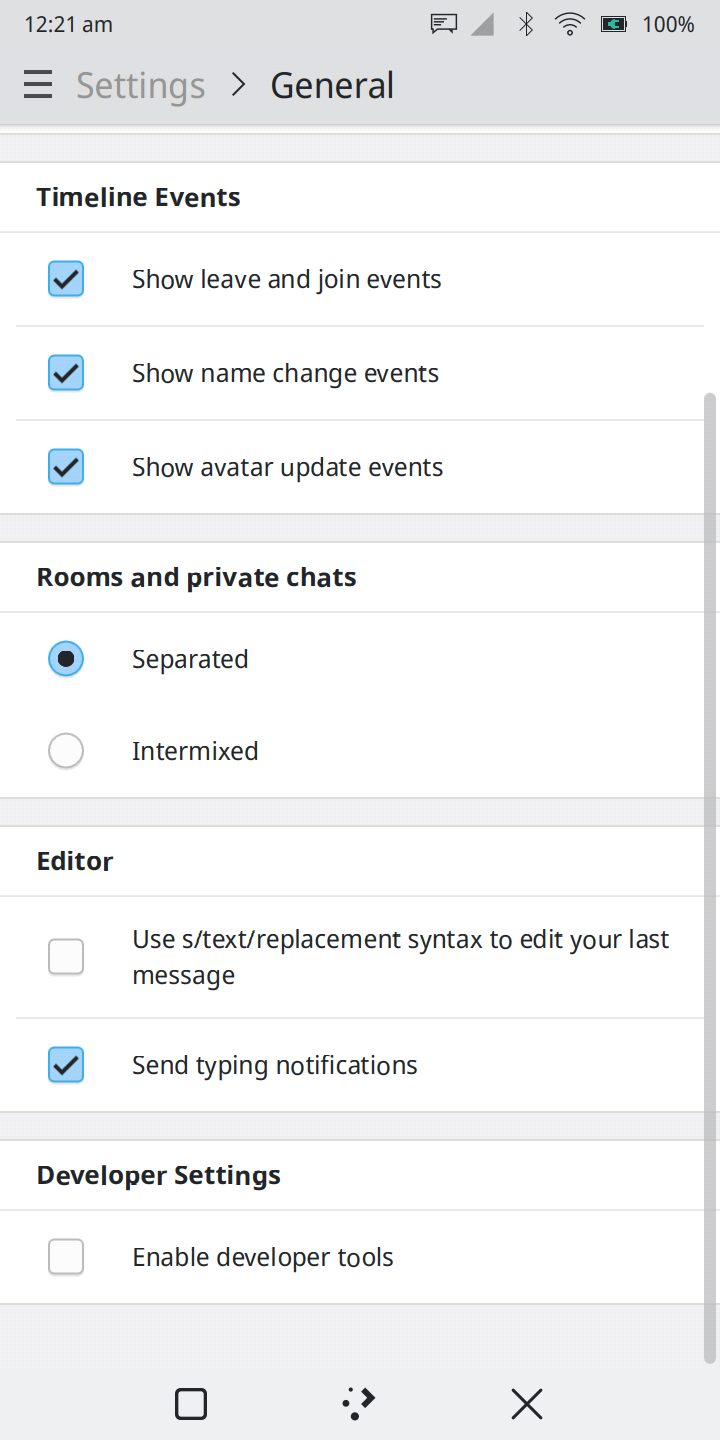The height and width of the screenshot is (1440, 720).
Task: Tap the Wi-Fi status icon
Action: (570, 25)
